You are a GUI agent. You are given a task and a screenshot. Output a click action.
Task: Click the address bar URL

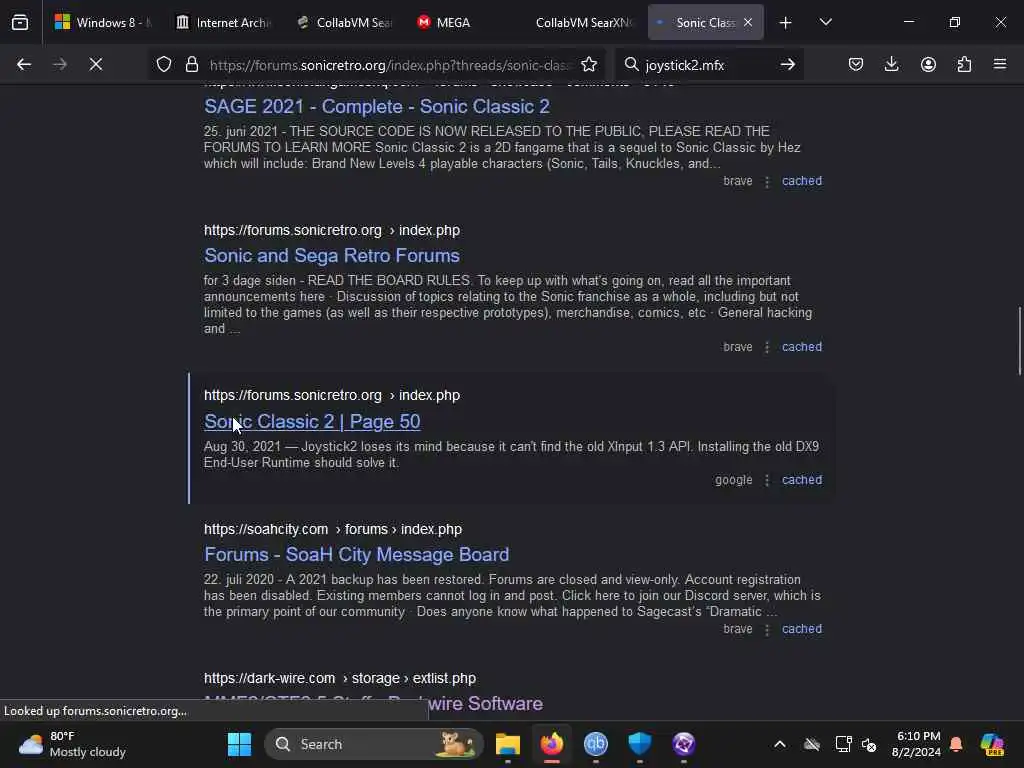[x=389, y=65]
